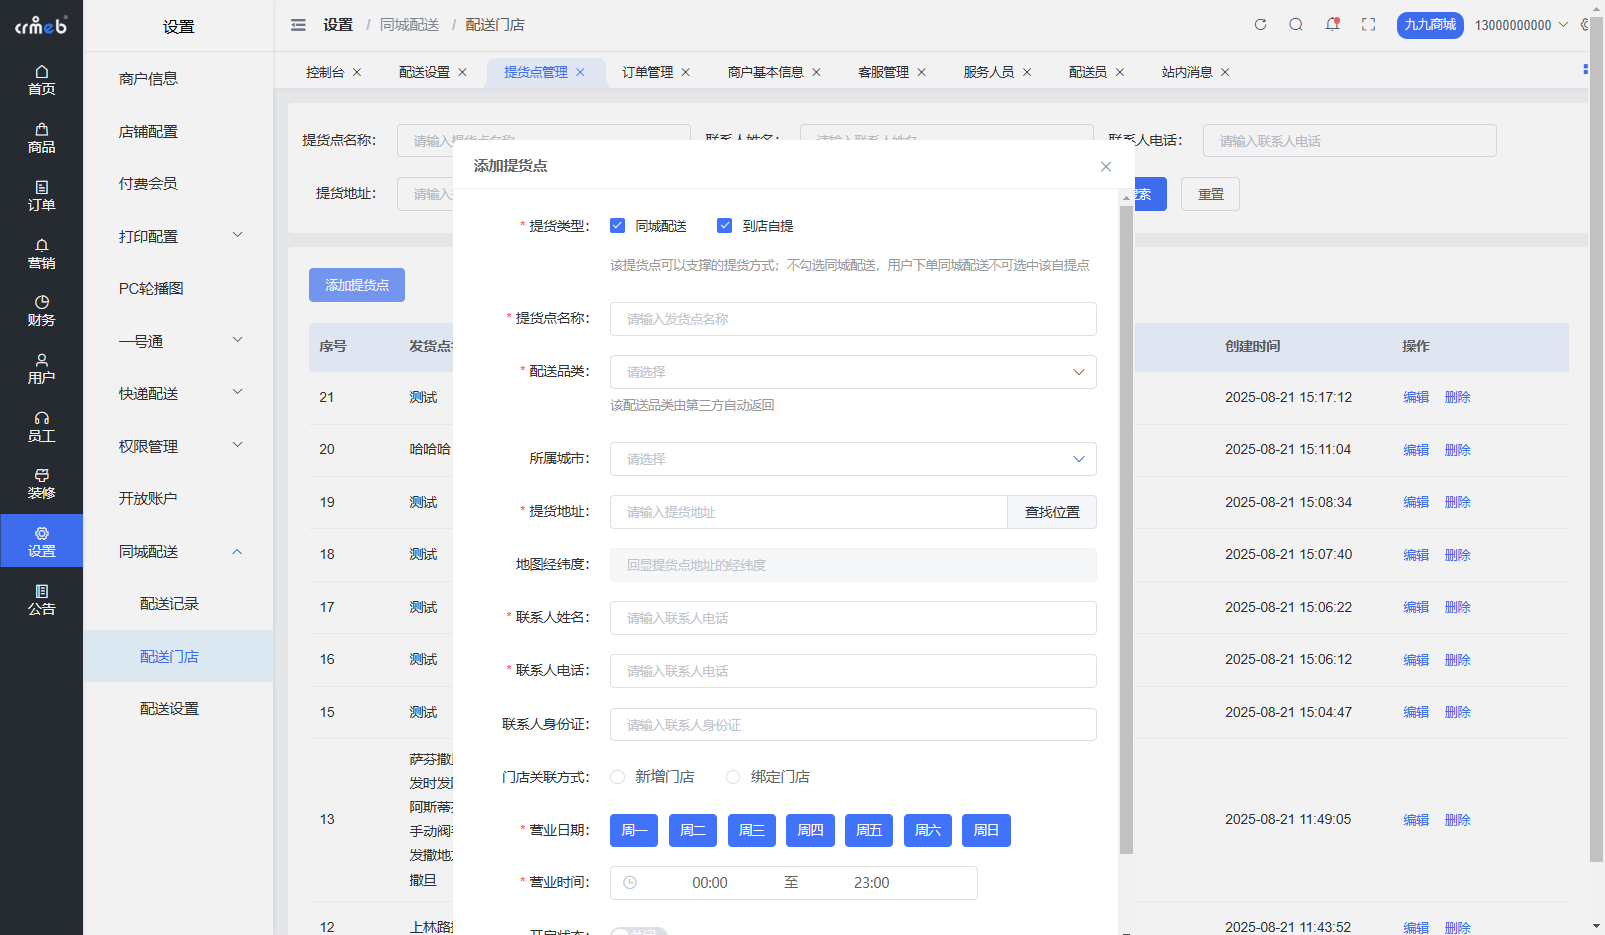Expand the 打印配置 menu

pos(180,236)
